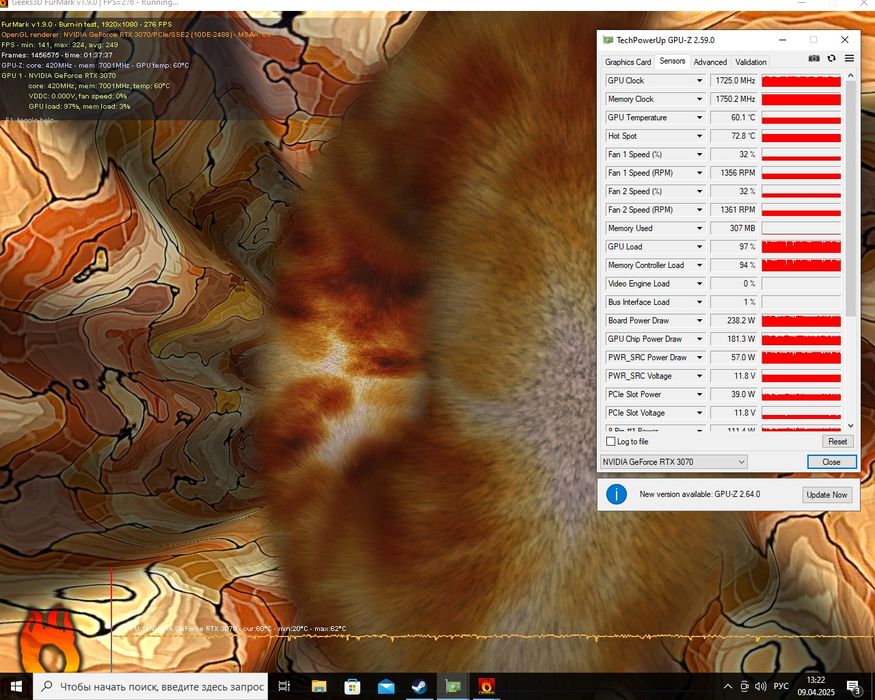Screen dimensions: 875x700
Task: Open PWR_SRC Power Draw dropdown
Action: (x=699, y=357)
